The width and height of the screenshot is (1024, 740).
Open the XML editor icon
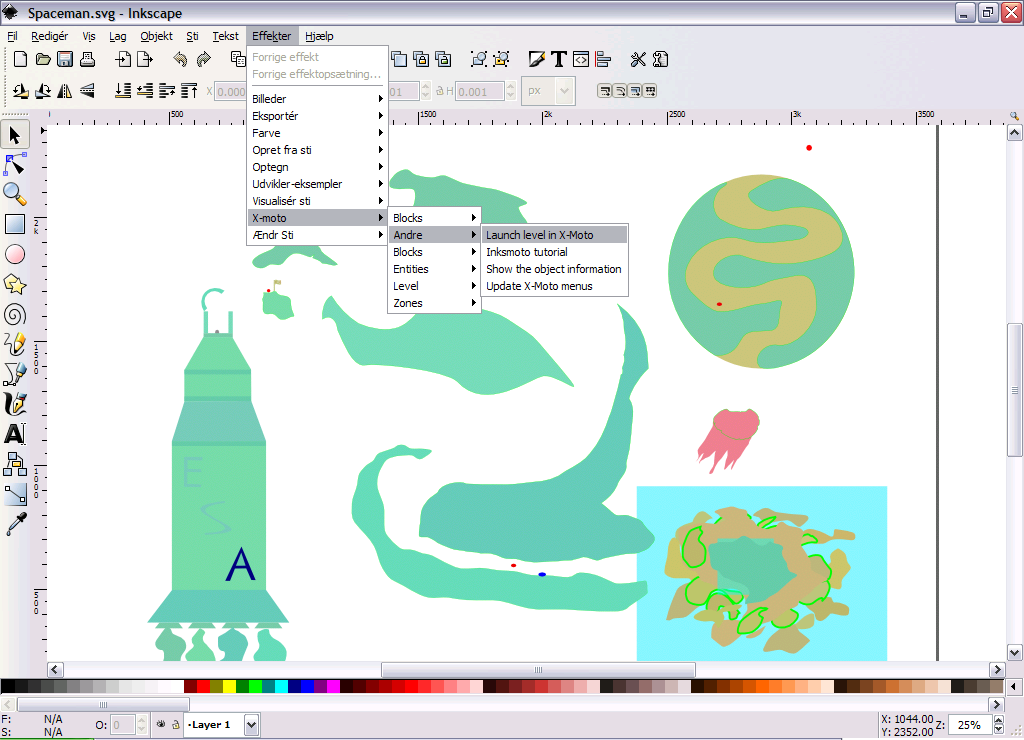(580, 59)
